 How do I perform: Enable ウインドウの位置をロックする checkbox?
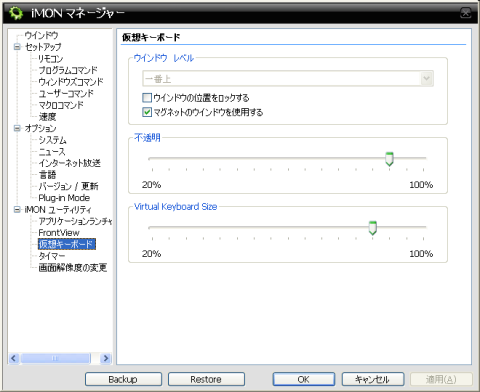(x=147, y=98)
